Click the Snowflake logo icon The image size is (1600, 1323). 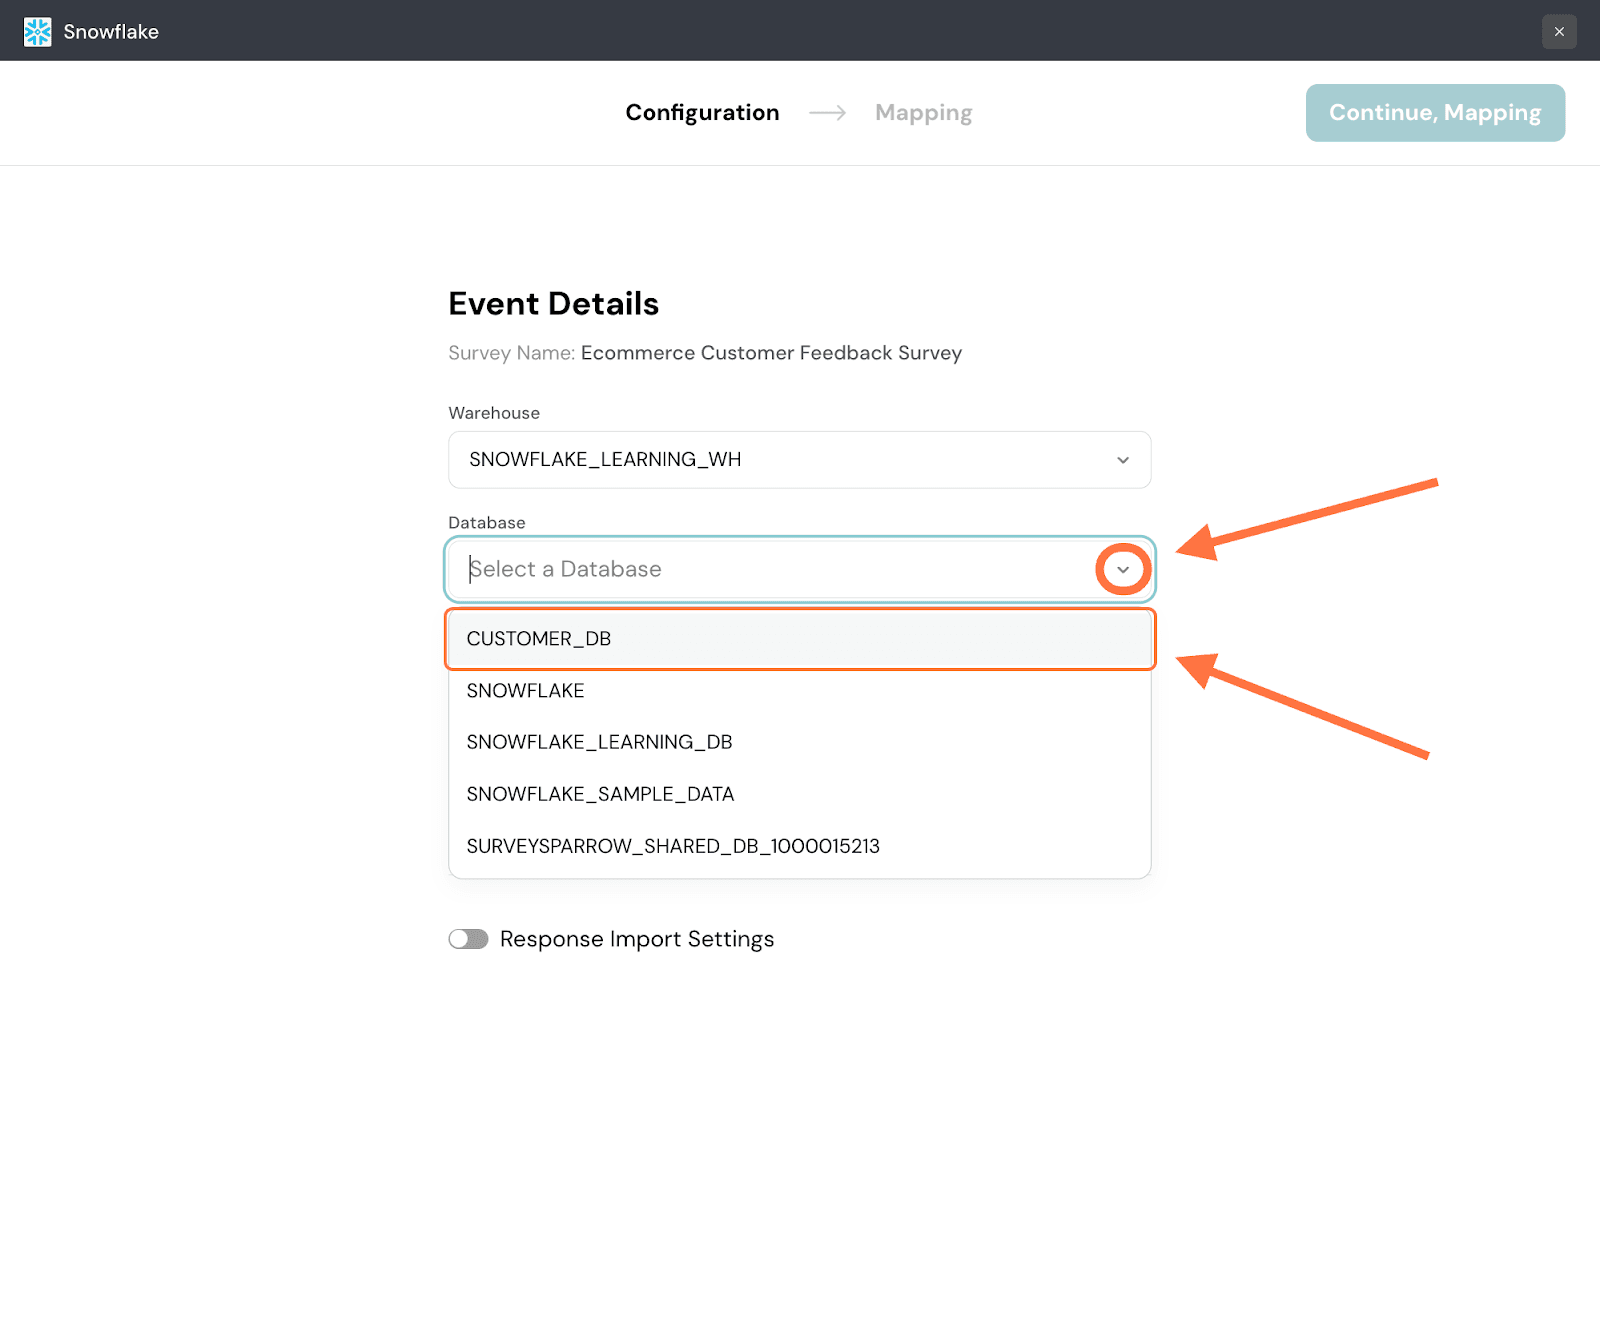click(x=37, y=32)
